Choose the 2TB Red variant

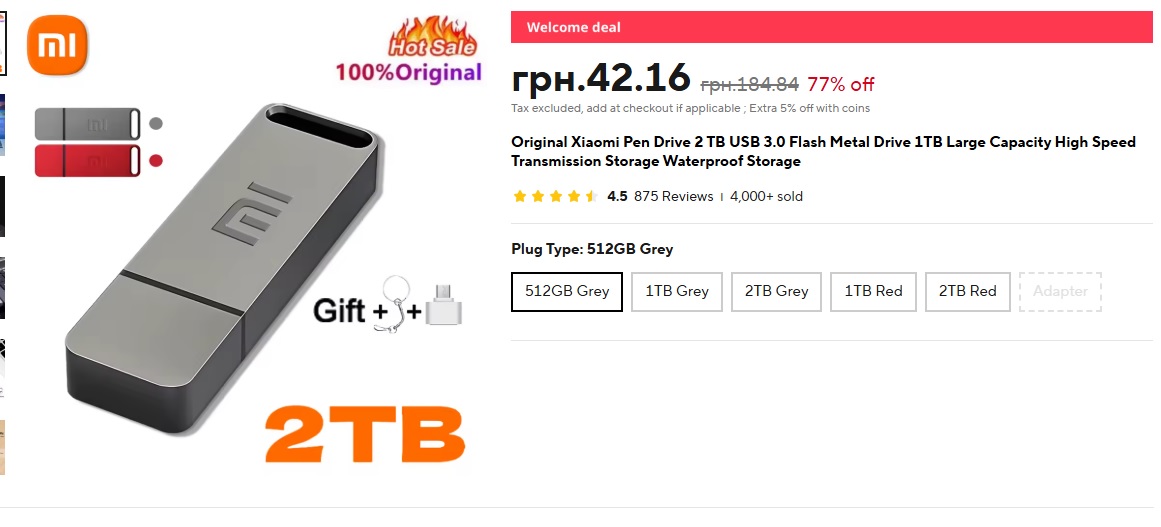point(968,292)
